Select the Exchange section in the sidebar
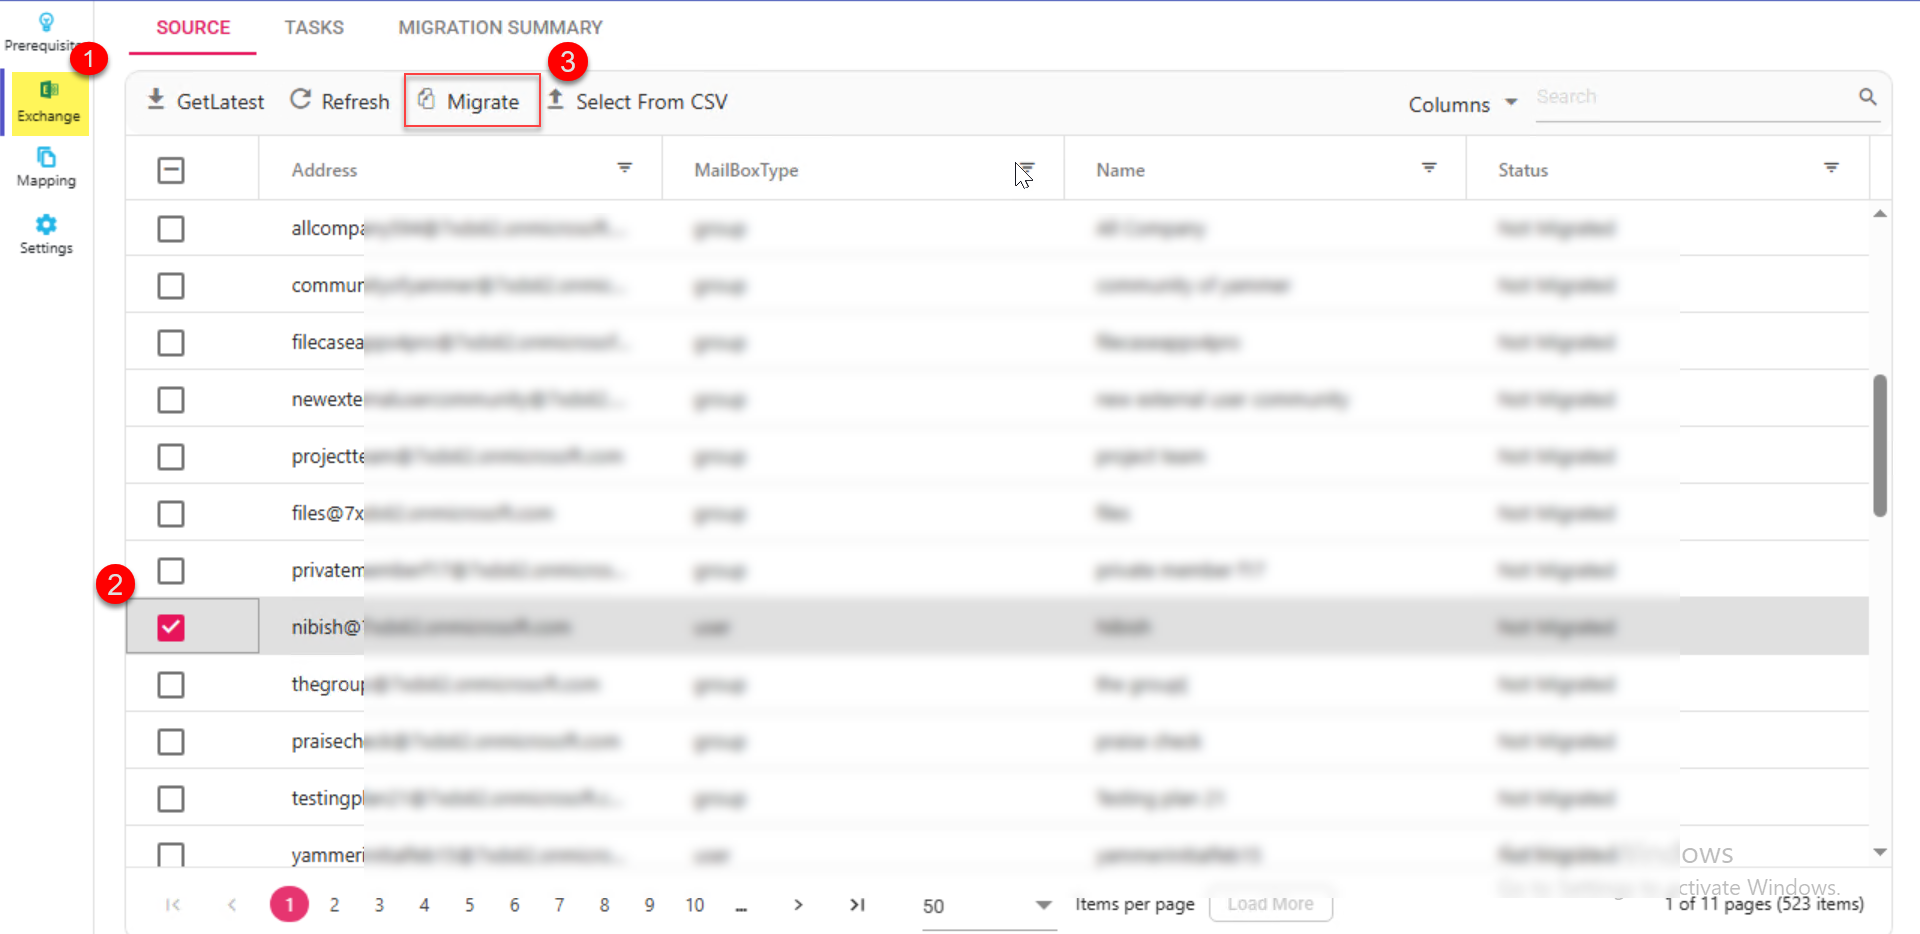The image size is (1920, 934). [48, 100]
